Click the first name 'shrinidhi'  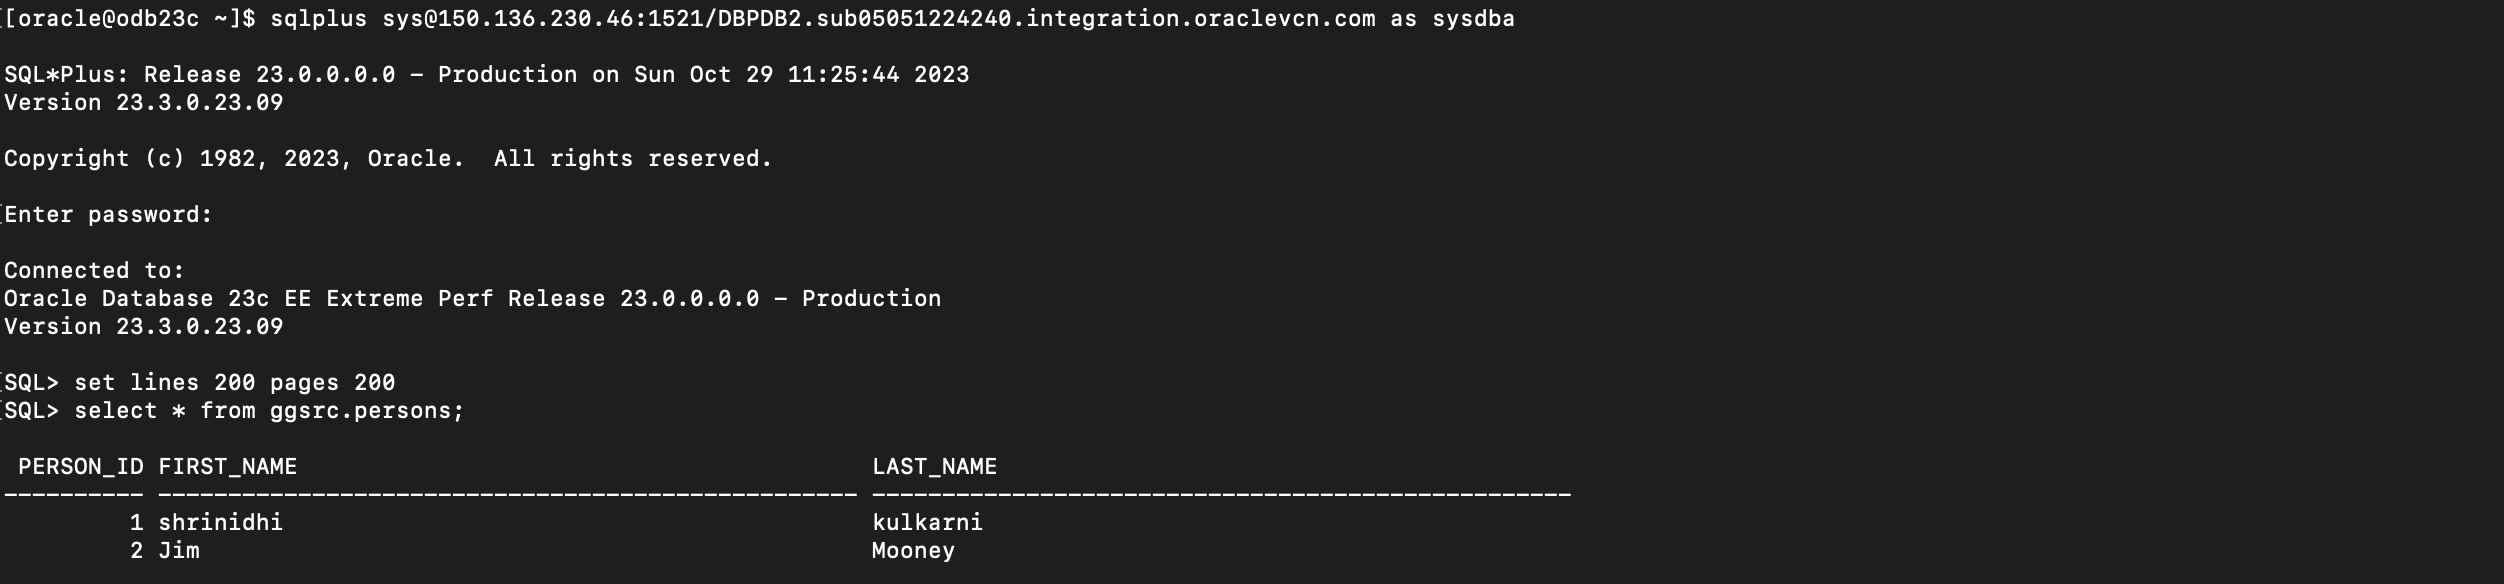[221, 523]
